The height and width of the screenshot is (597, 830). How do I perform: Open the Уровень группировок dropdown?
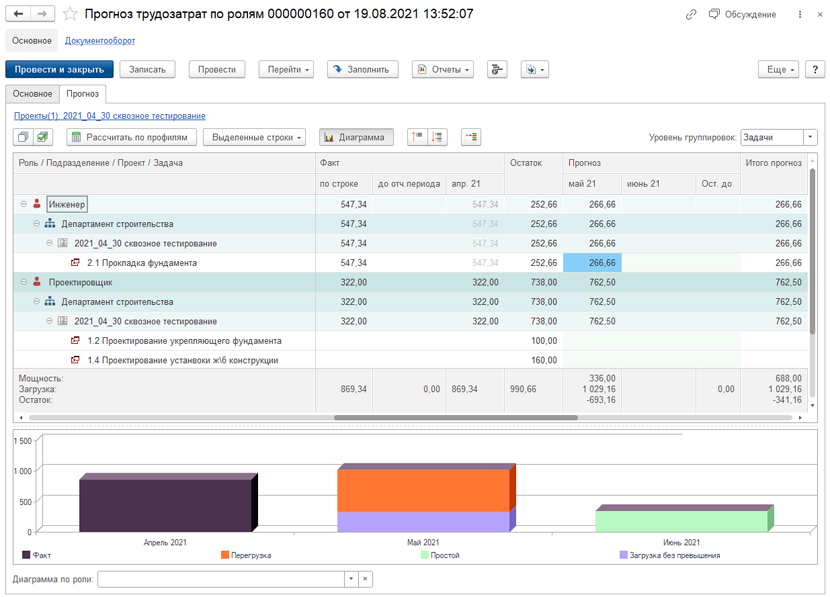[x=810, y=137]
